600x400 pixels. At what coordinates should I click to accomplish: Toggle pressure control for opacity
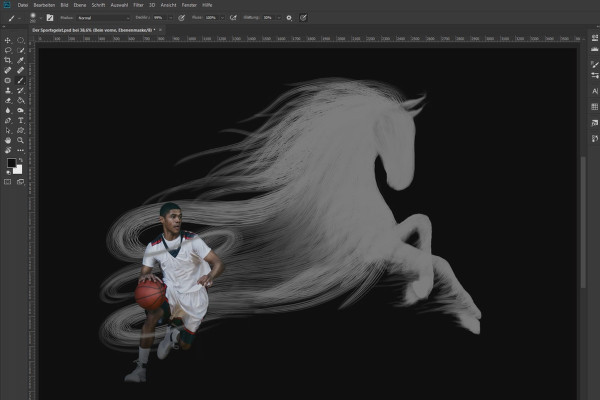click(x=181, y=18)
